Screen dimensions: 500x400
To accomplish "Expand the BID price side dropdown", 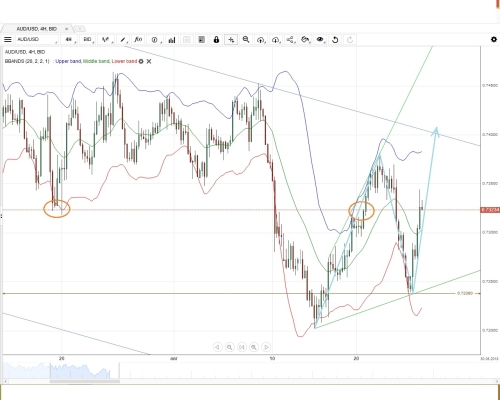I will point(88,40).
